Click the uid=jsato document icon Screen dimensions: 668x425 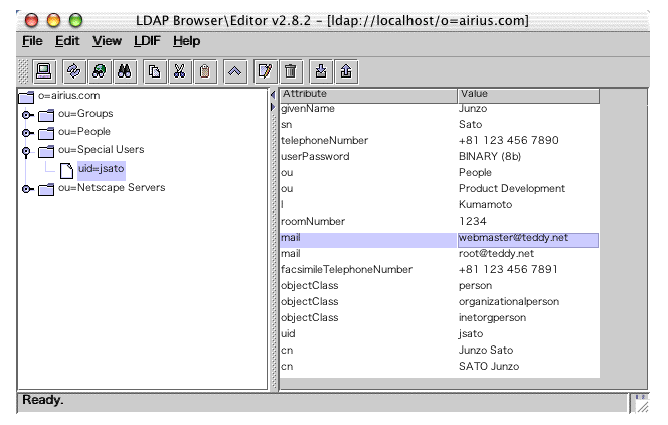coord(66,170)
